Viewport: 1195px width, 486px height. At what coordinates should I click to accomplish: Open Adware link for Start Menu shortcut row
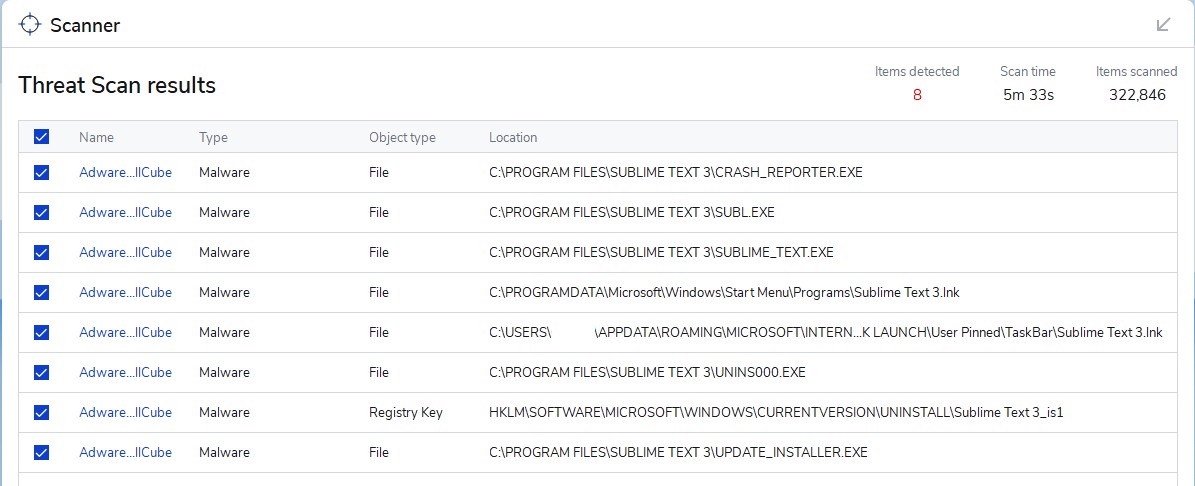click(126, 293)
